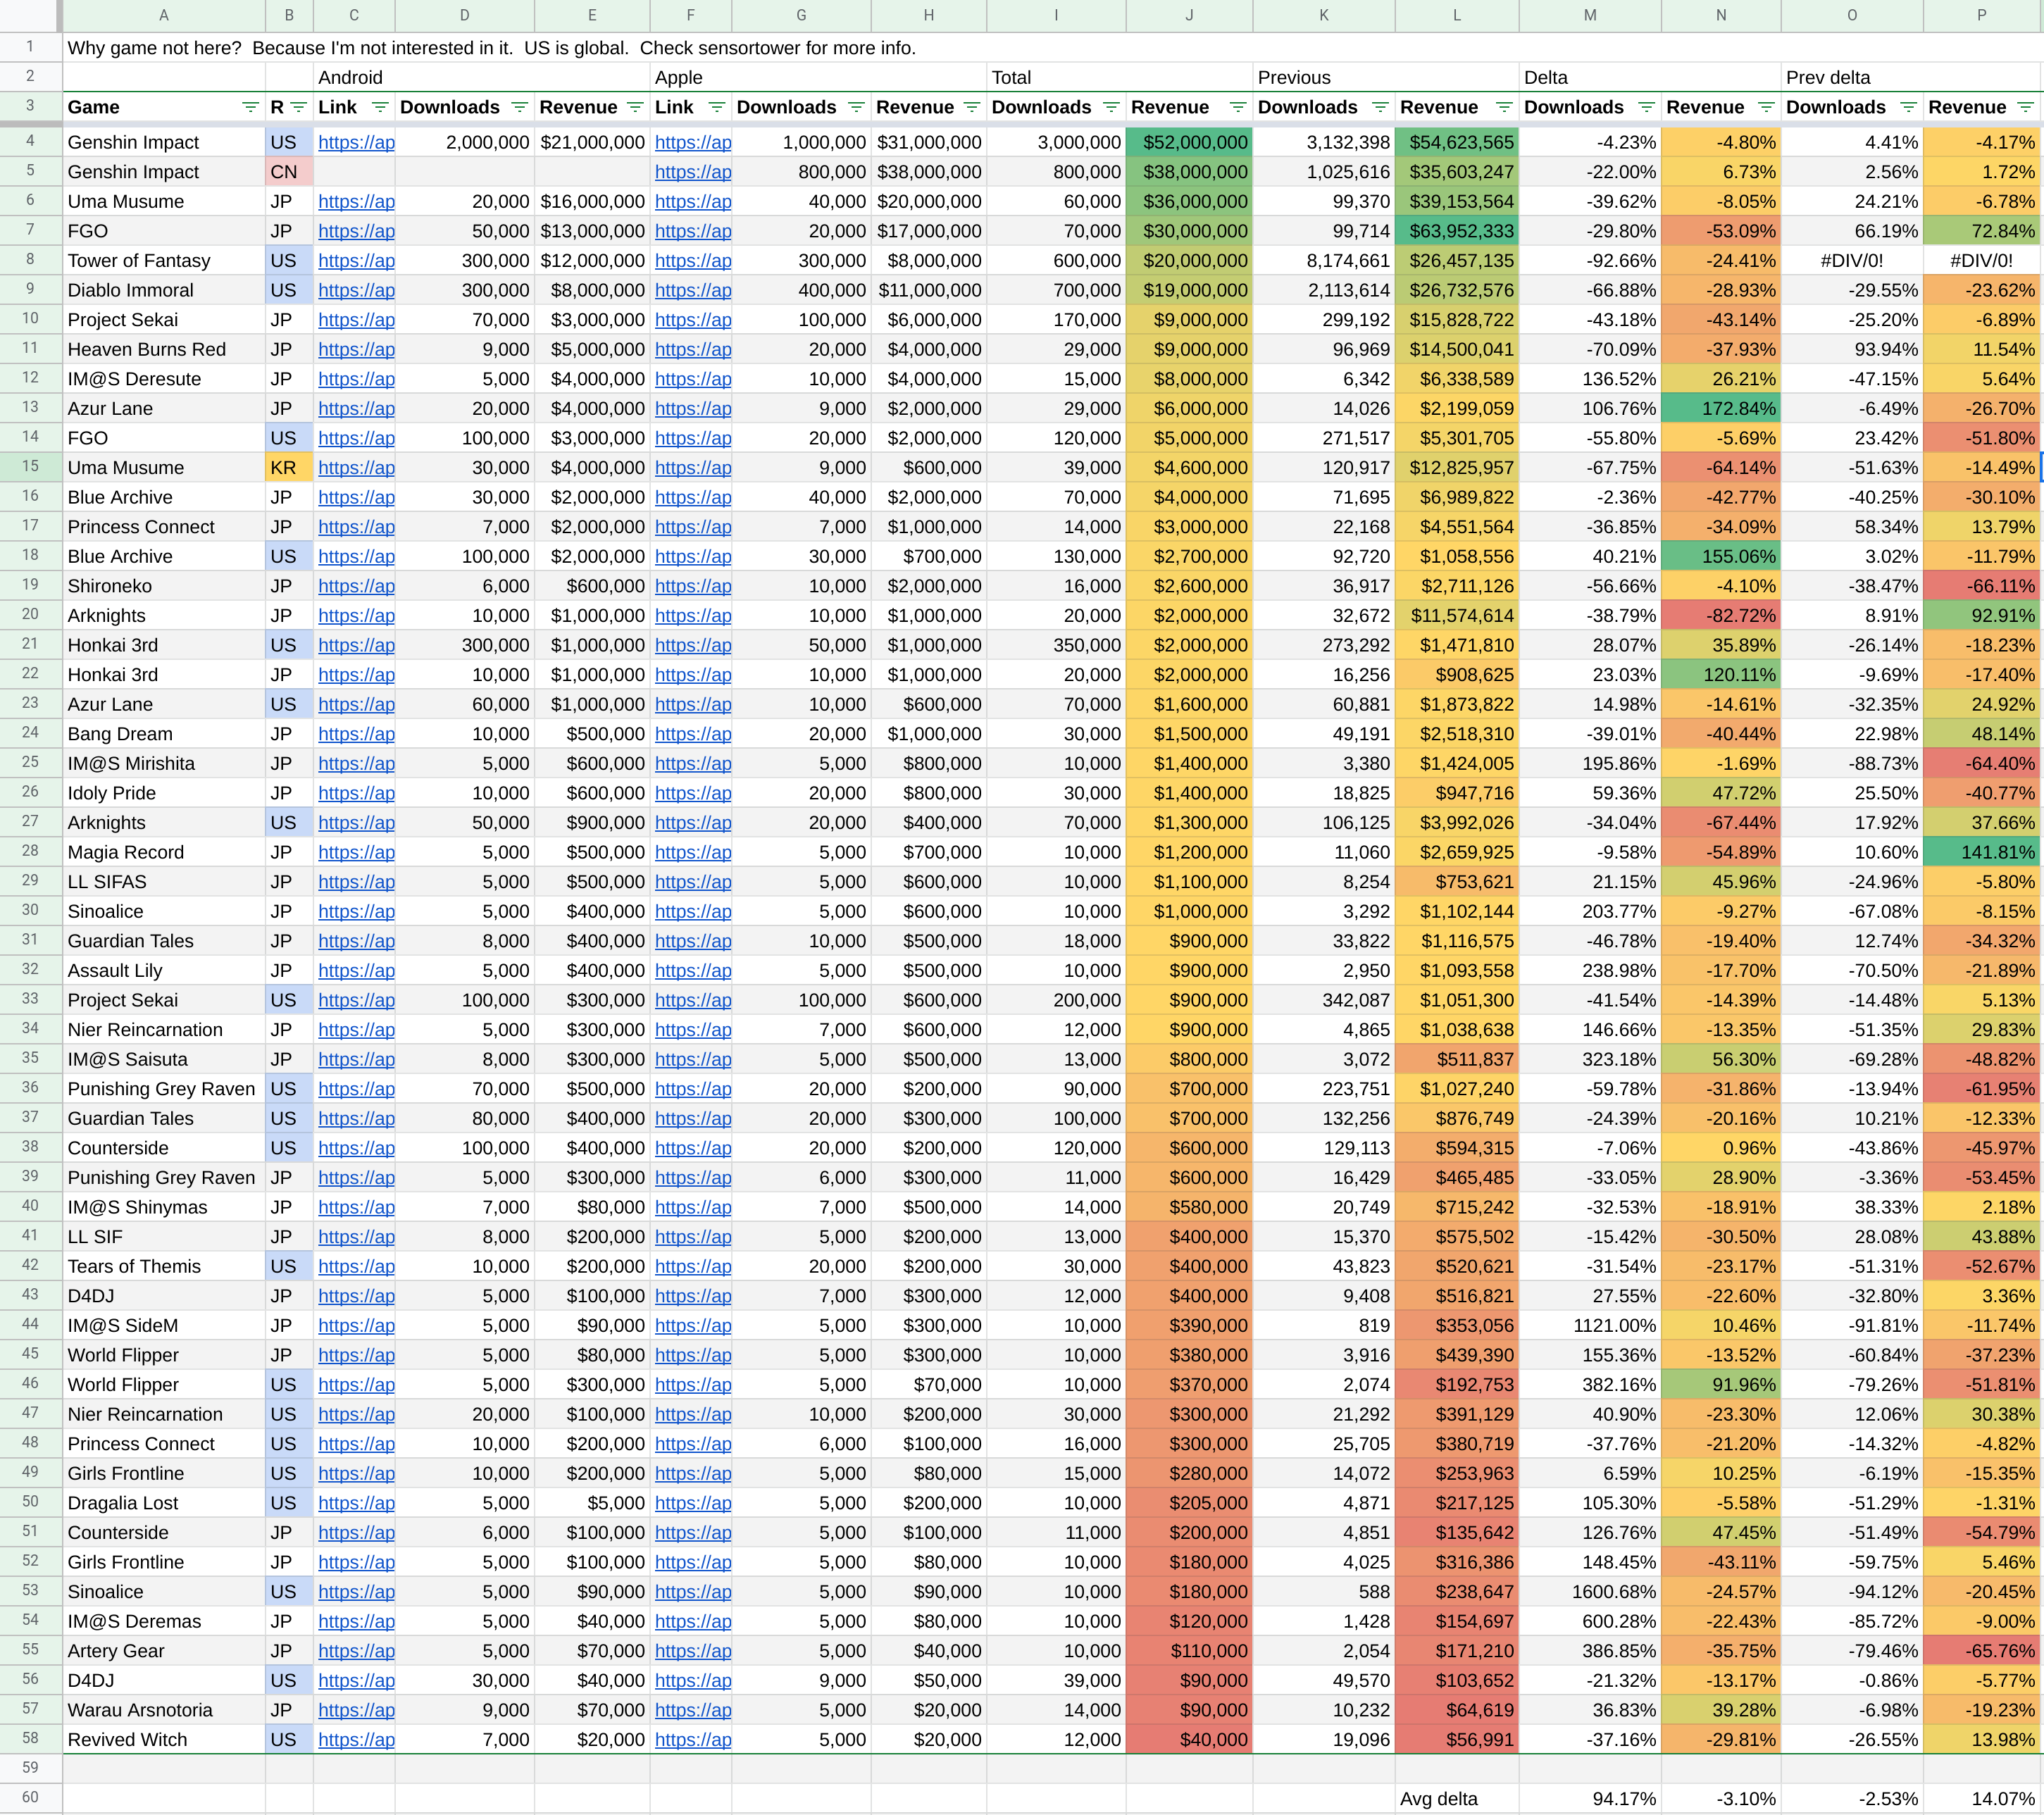Image resolution: width=2044 pixels, height=1815 pixels.
Task: Open the Game column filter icon
Action: (250, 107)
